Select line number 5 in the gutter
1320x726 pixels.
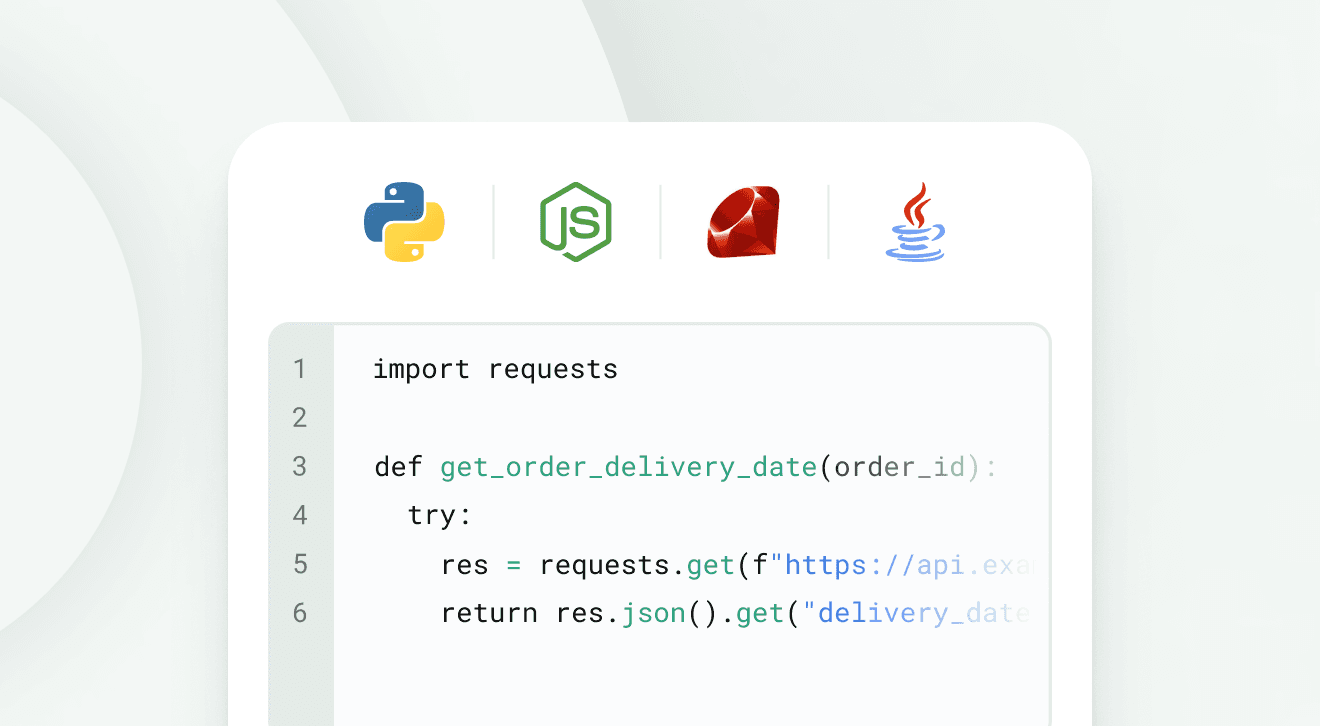[300, 564]
